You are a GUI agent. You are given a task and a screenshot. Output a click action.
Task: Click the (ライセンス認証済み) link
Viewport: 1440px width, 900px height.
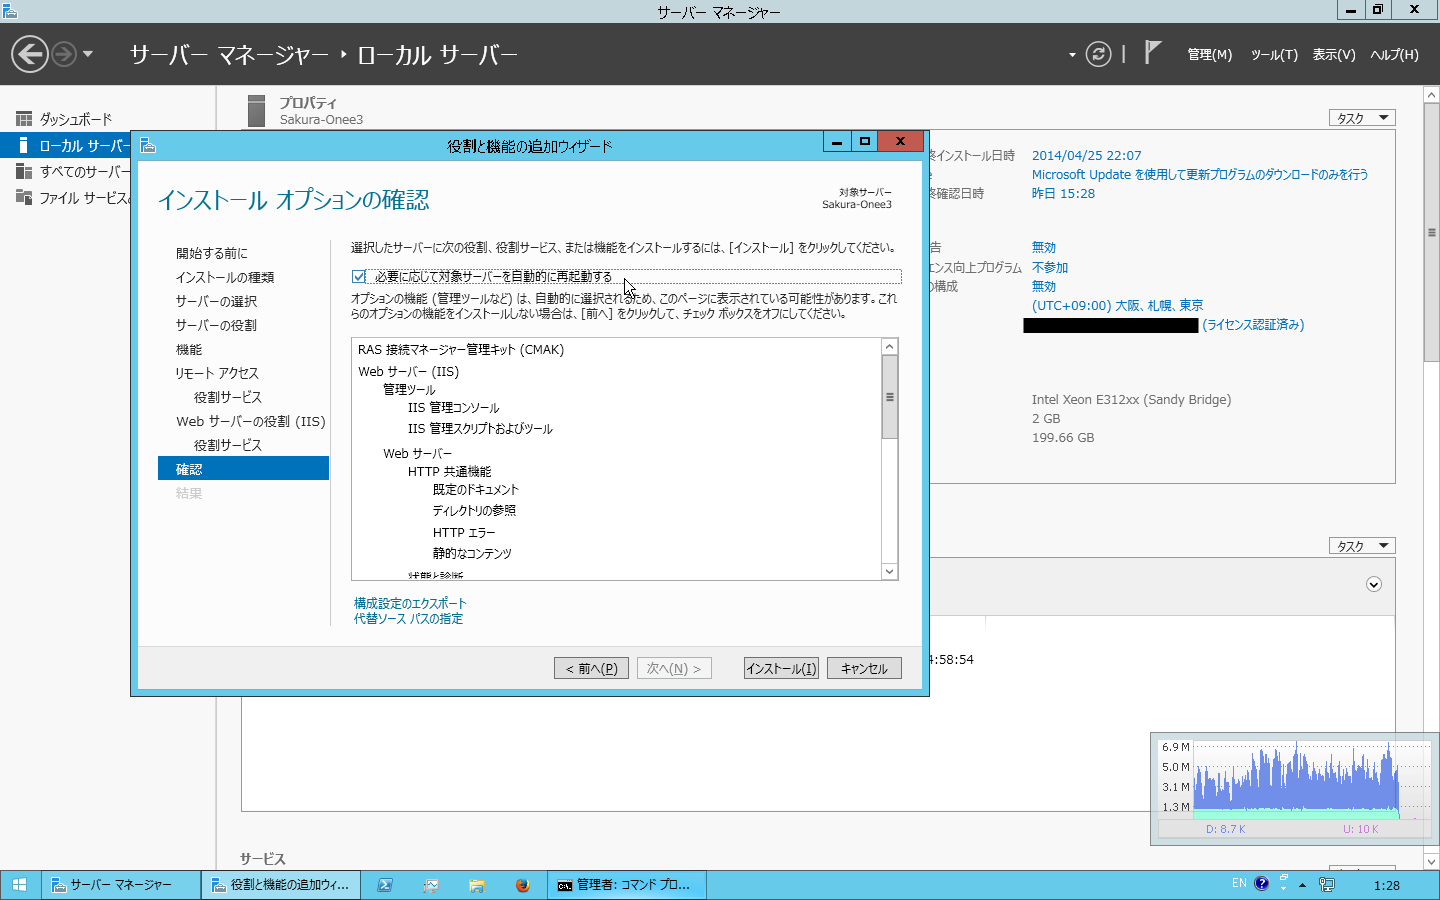coord(1253,324)
